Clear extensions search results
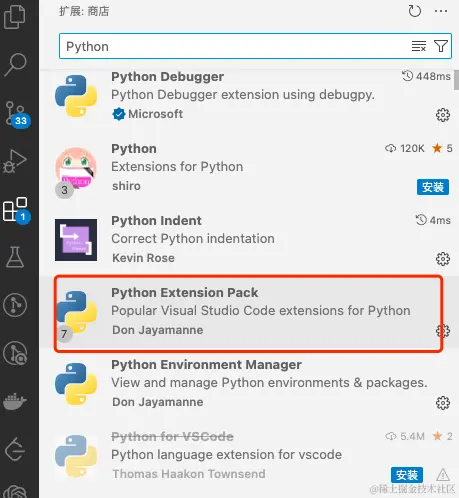The width and height of the screenshot is (459, 498). (x=419, y=46)
